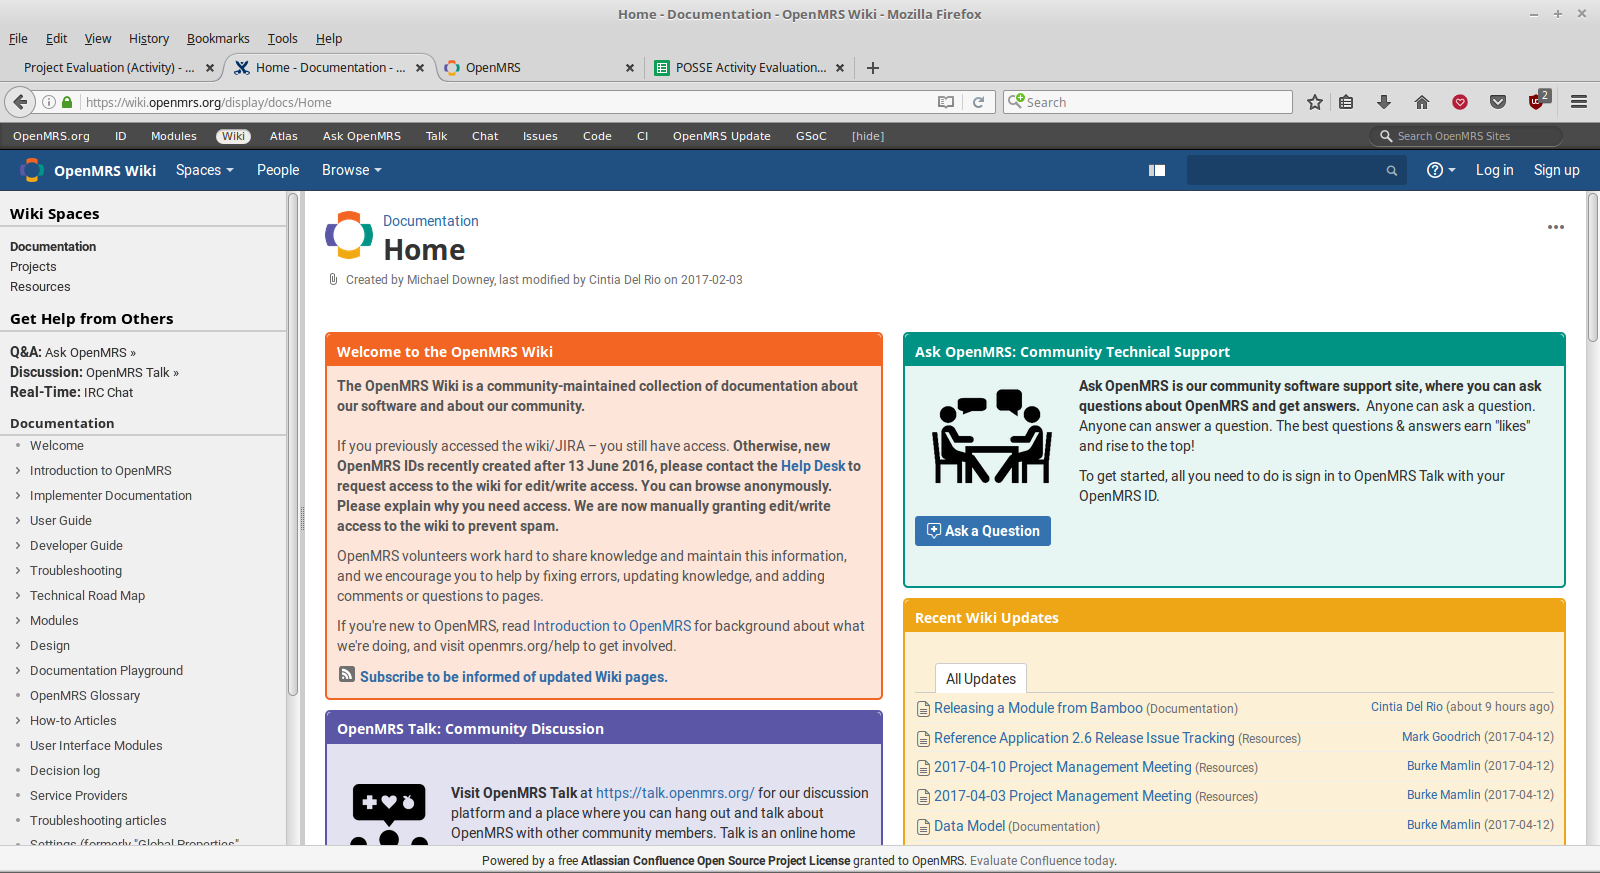1600x873 pixels.
Task: Click the RSS subscribe icon
Action: pos(347,675)
